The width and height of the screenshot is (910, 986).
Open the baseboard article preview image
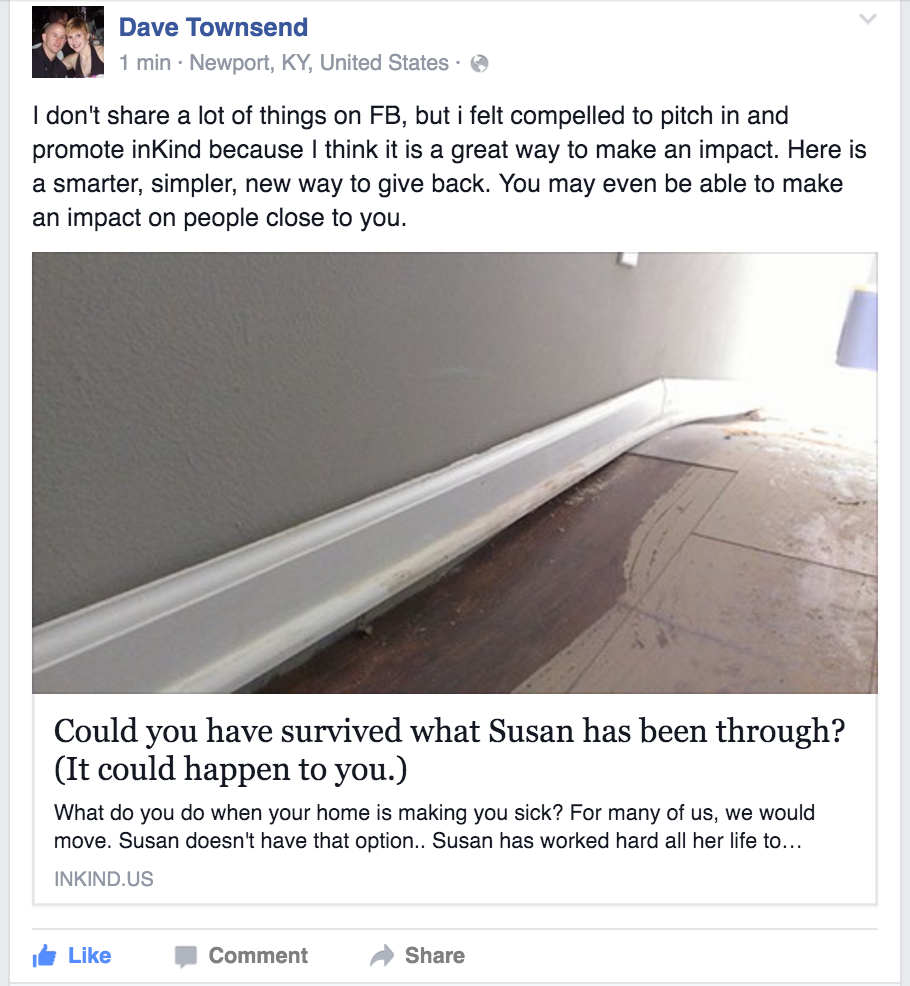(x=455, y=473)
